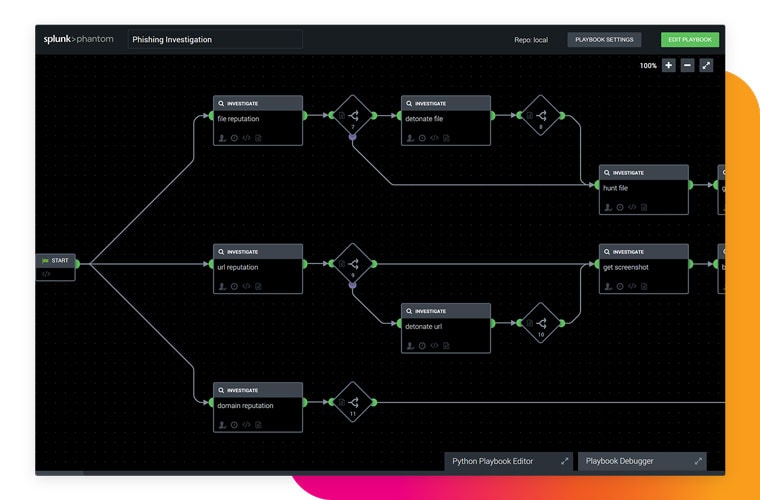The height and width of the screenshot is (500, 760).
Task: Click the domain reputation delay clock icon
Action: 234,425
